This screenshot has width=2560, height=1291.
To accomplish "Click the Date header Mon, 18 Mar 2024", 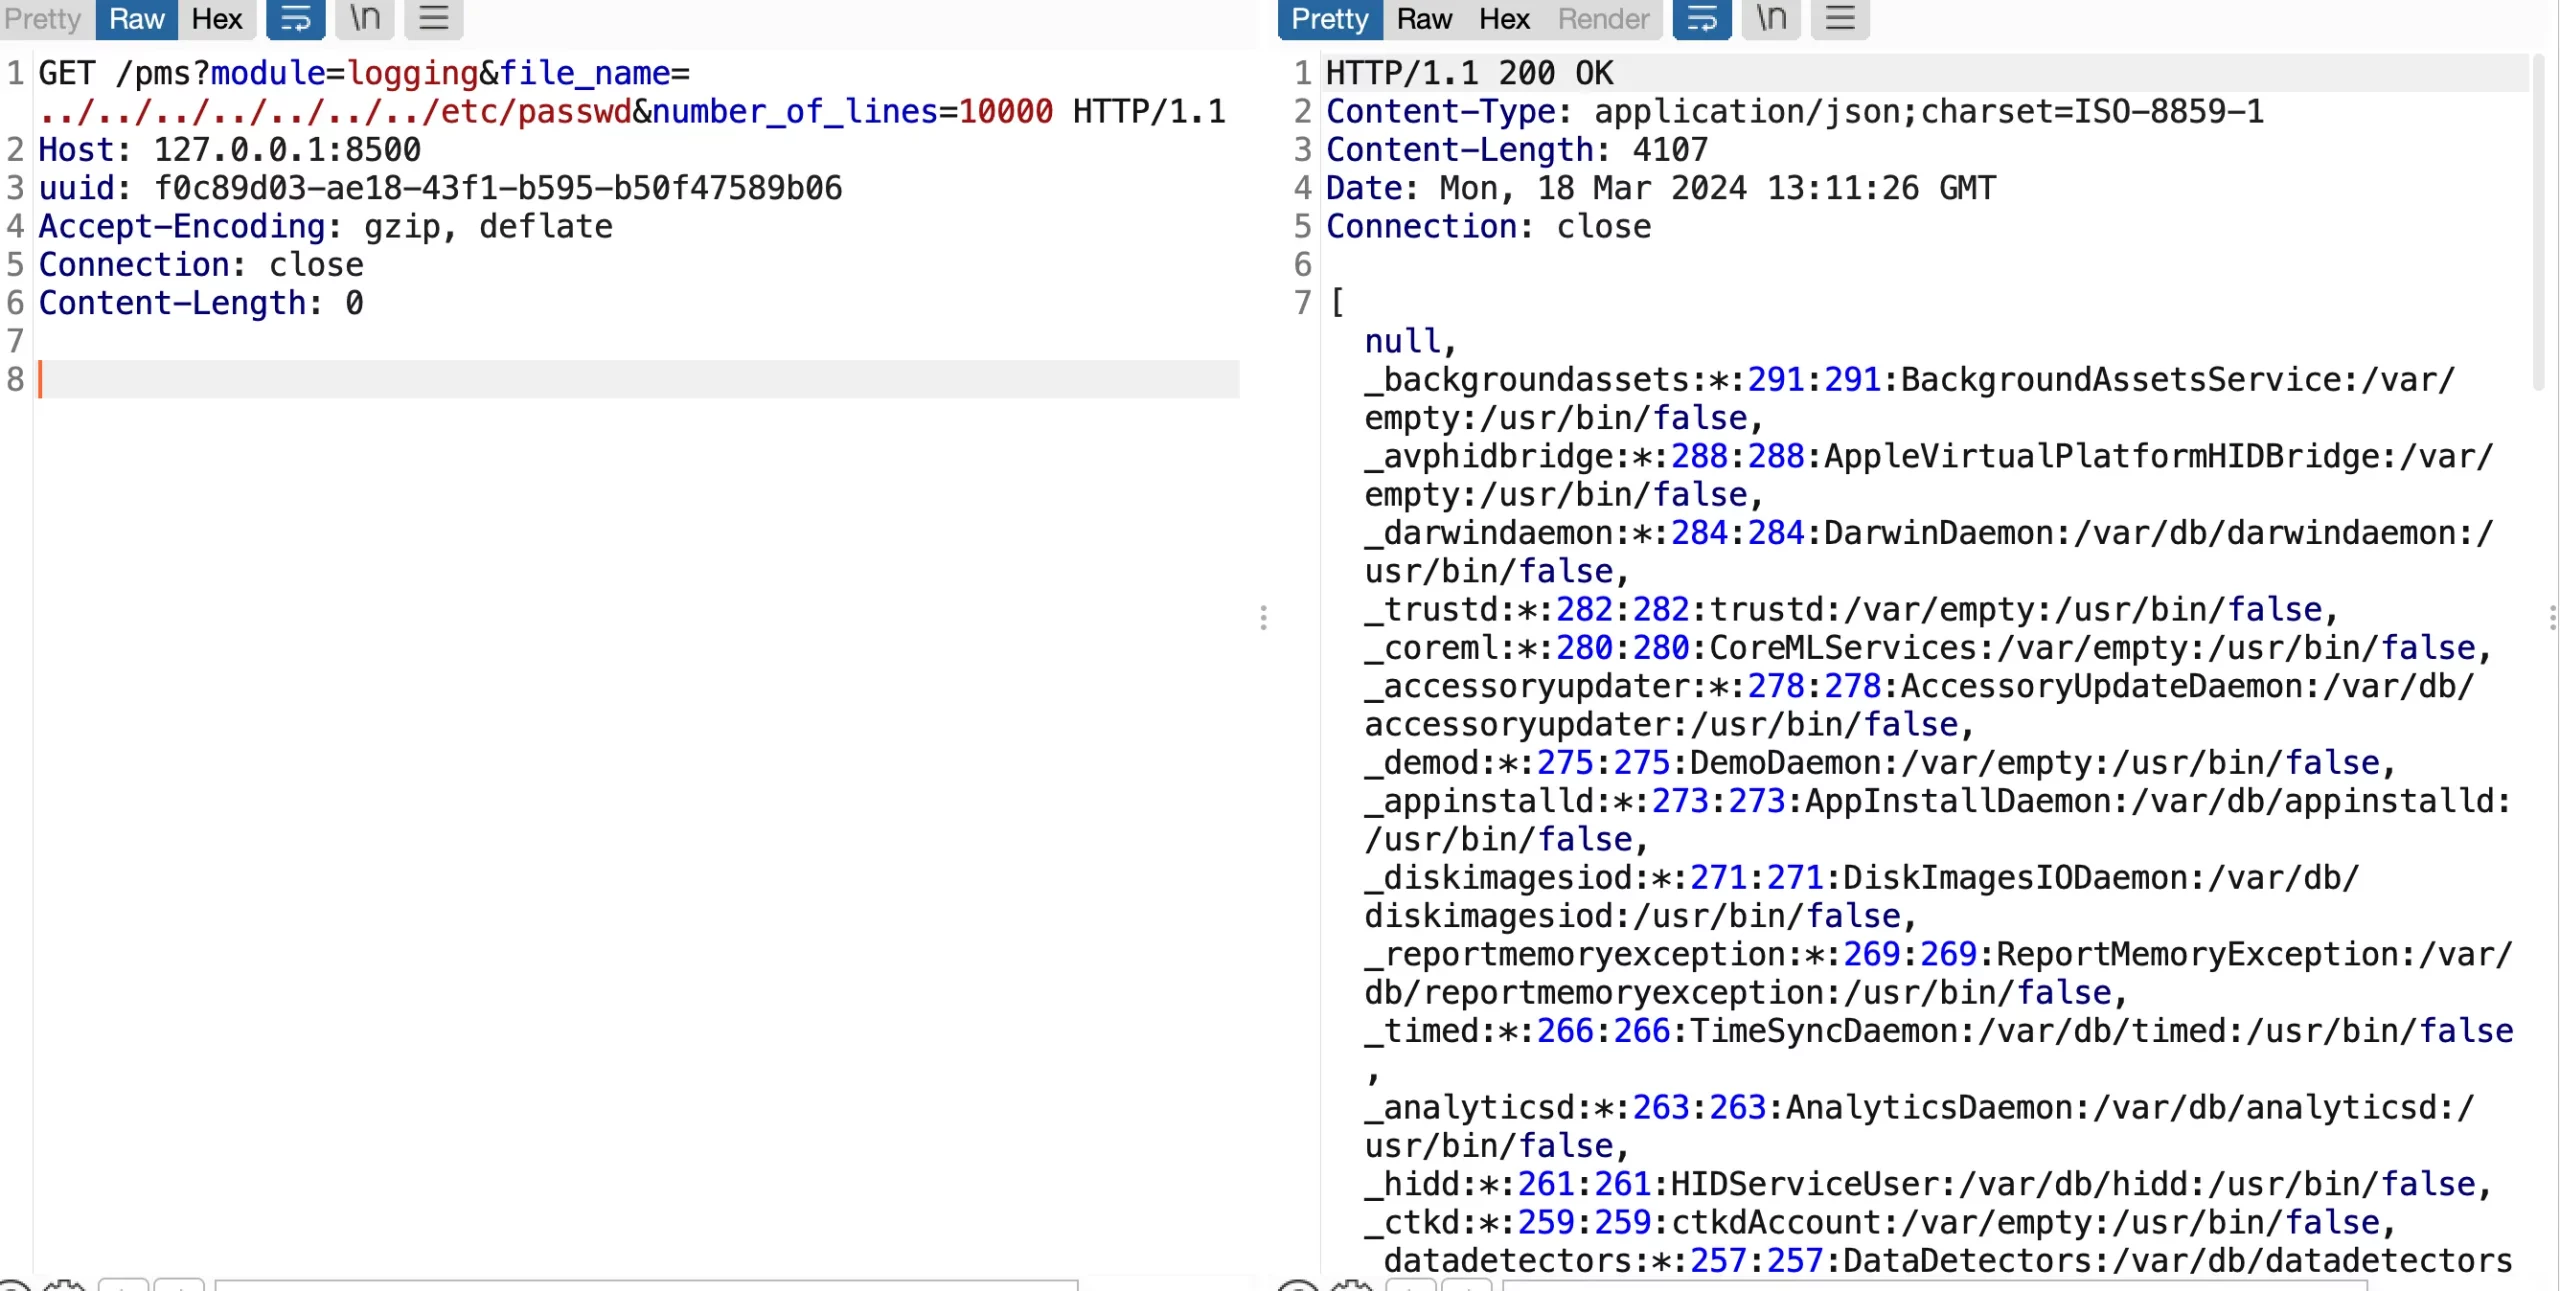I will [x=1661, y=188].
